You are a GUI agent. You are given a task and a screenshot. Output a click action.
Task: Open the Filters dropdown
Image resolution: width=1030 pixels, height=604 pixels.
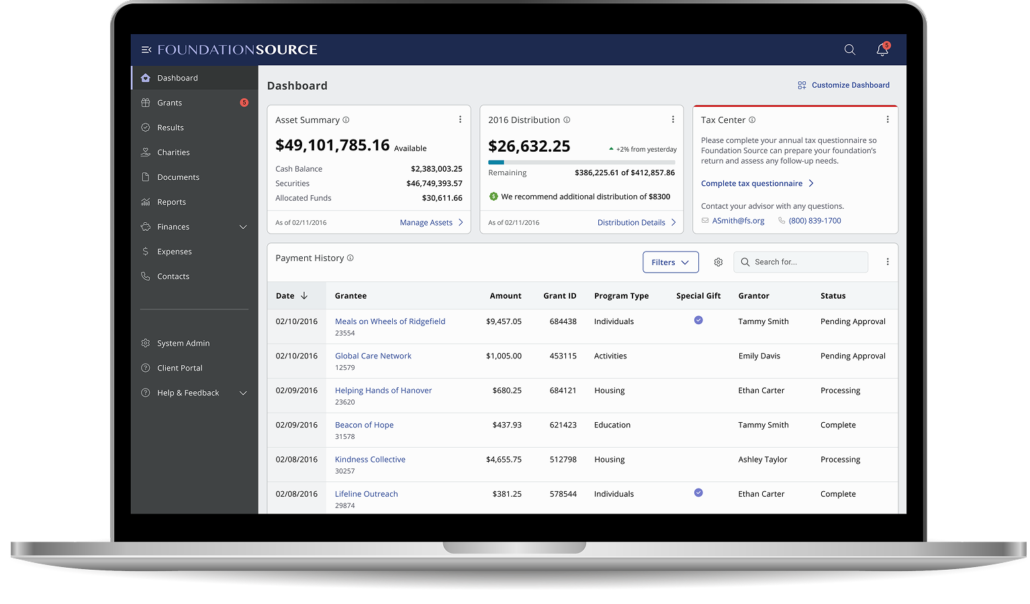click(670, 262)
